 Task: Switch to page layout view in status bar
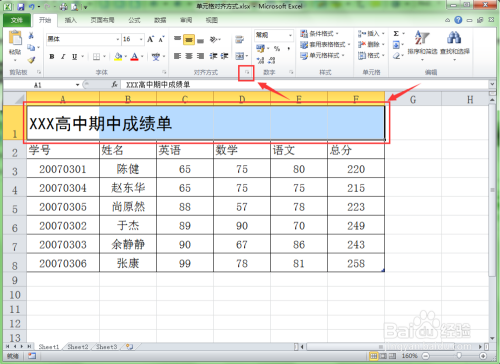tap(384, 356)
